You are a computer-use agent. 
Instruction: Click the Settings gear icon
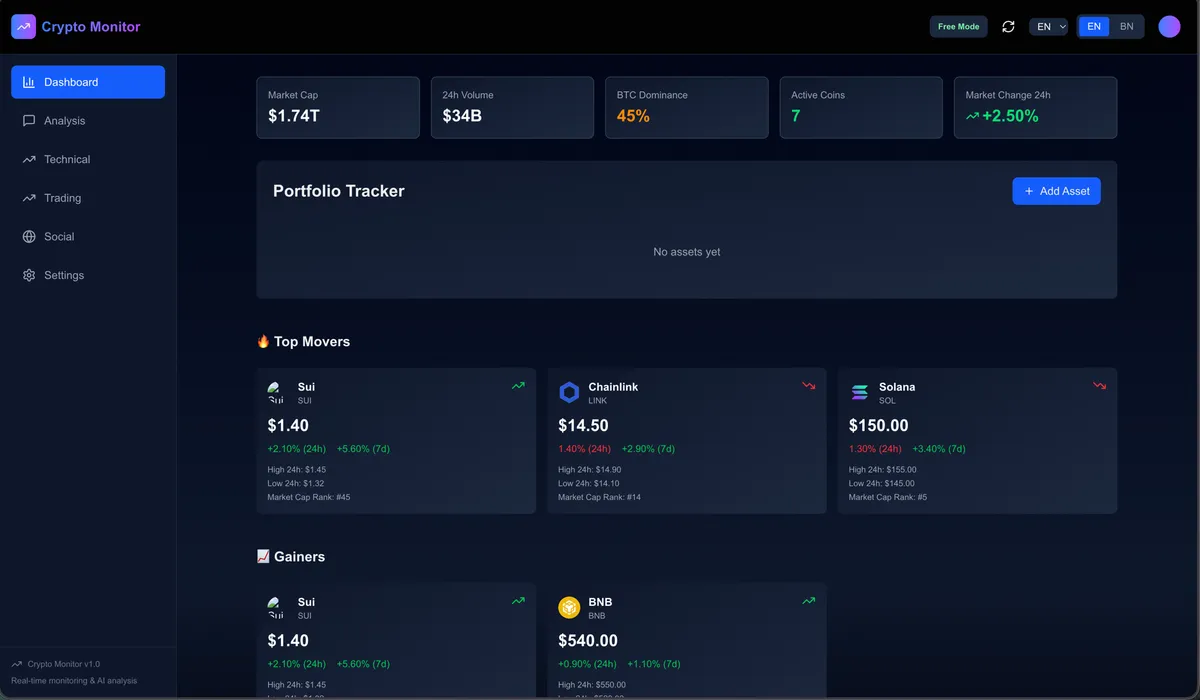click(x=29, y=275)
